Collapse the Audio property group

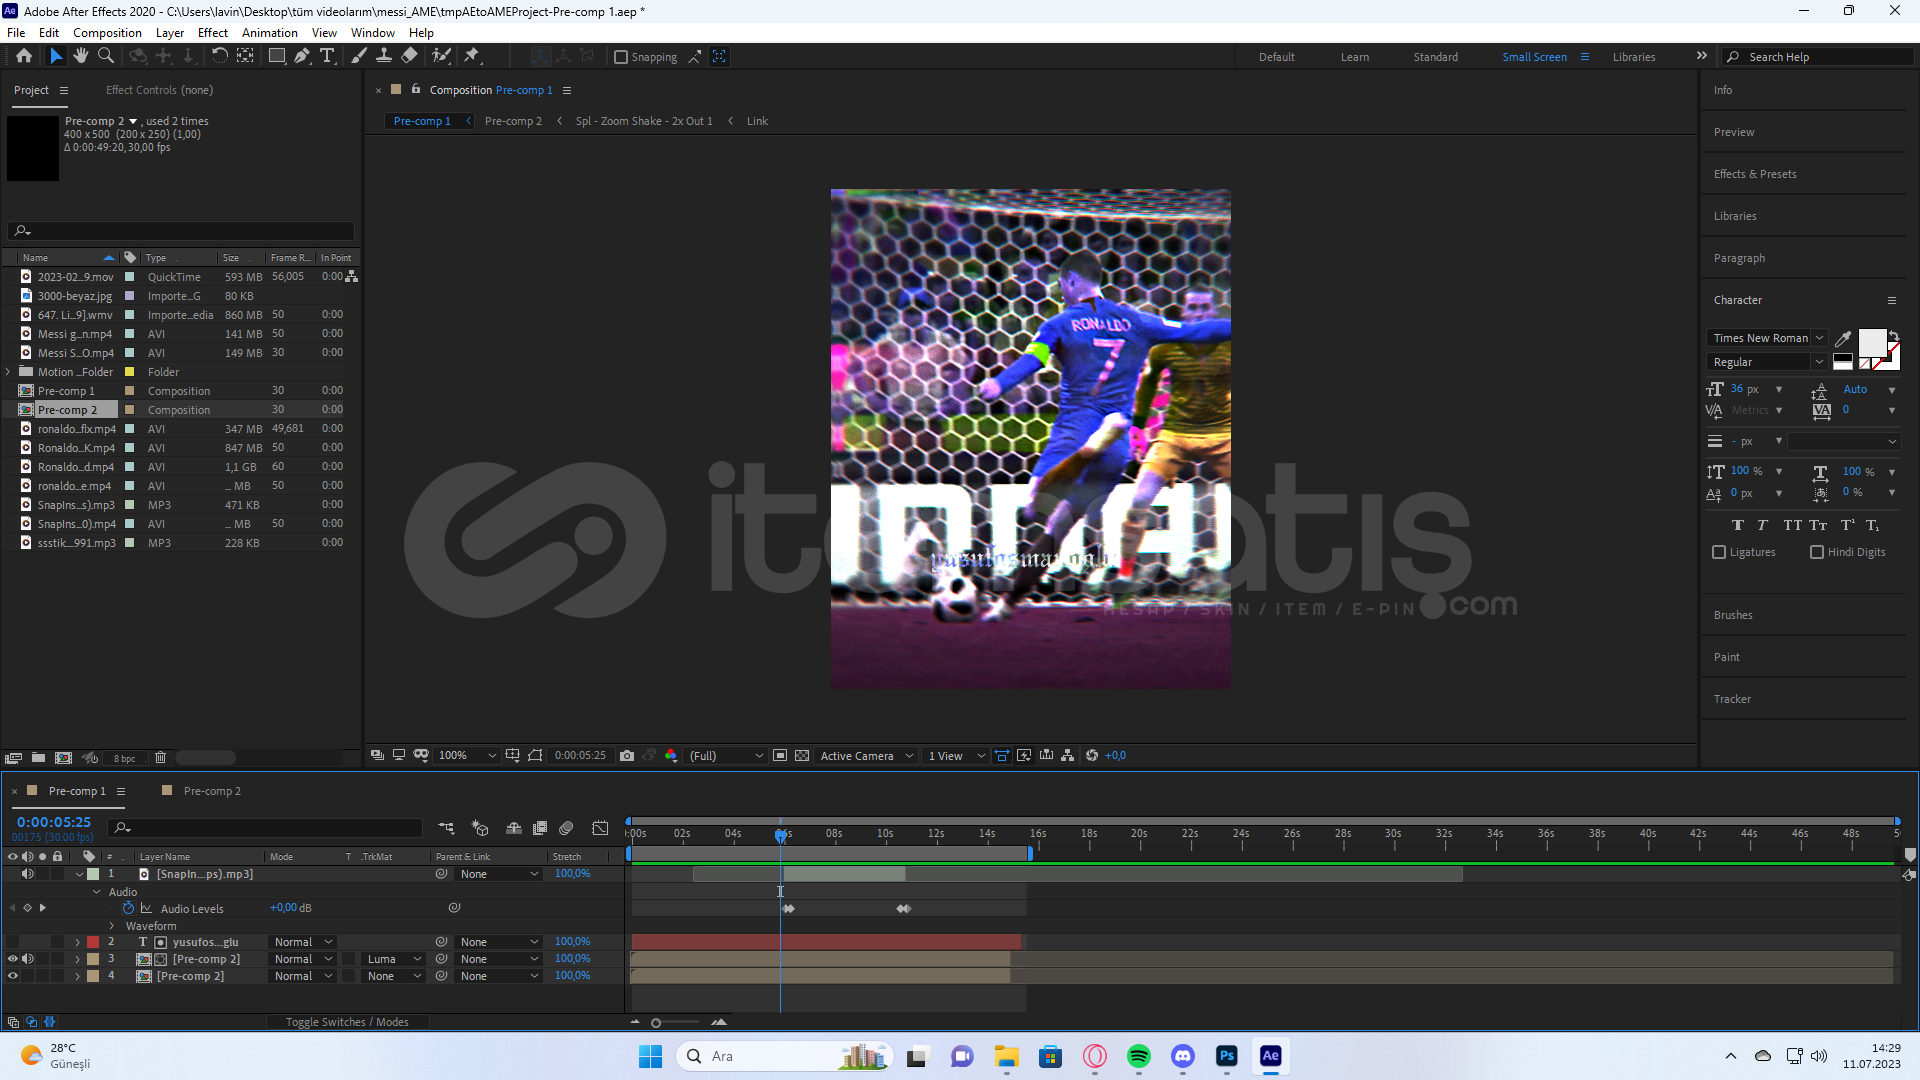point(97,892)
